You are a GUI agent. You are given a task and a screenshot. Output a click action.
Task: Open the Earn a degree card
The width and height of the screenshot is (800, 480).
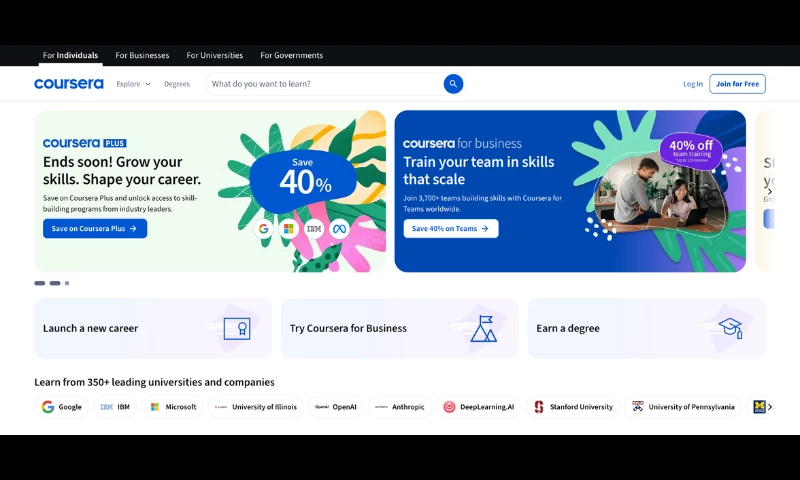pyautogui.click(x=646, y=328)
